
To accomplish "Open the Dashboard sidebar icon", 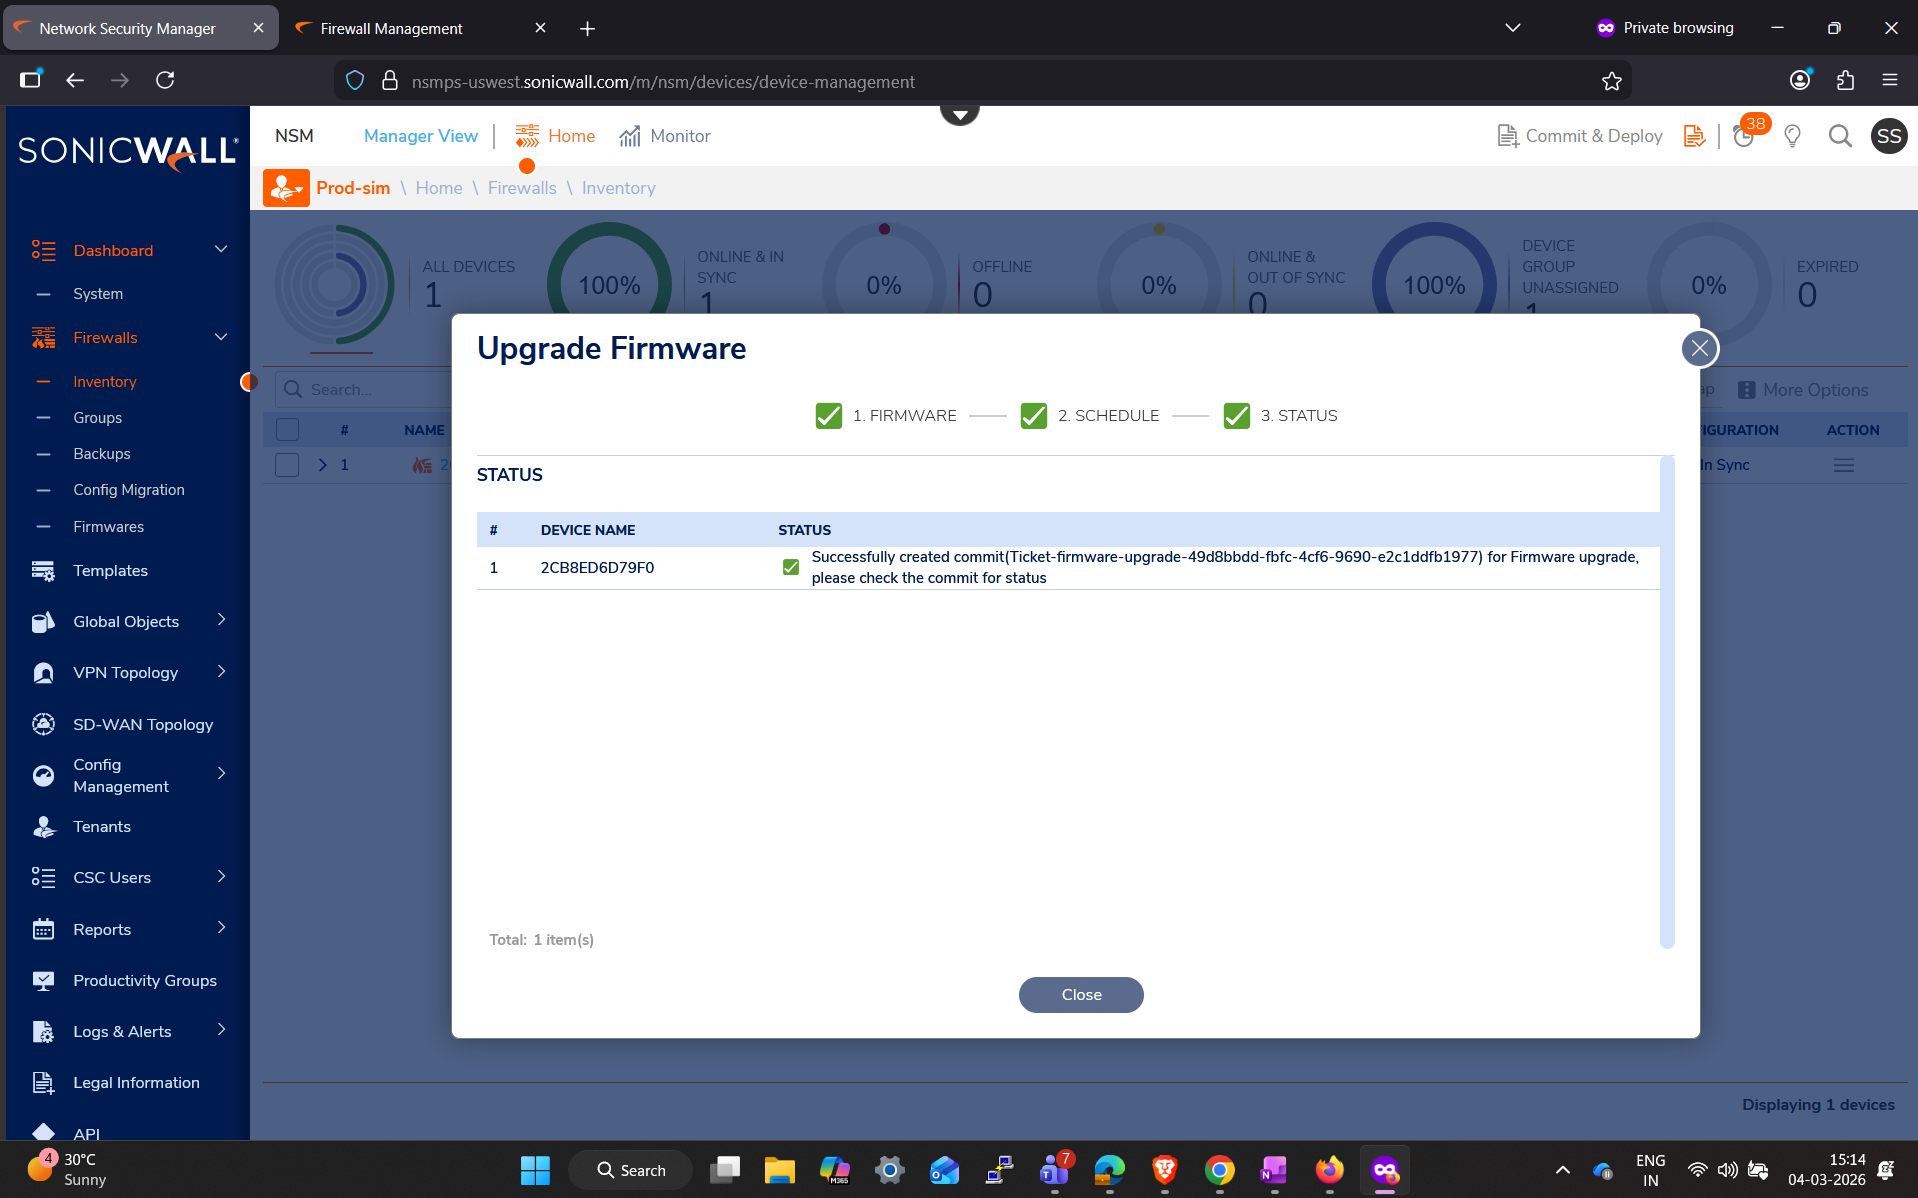I will (43, 250).
